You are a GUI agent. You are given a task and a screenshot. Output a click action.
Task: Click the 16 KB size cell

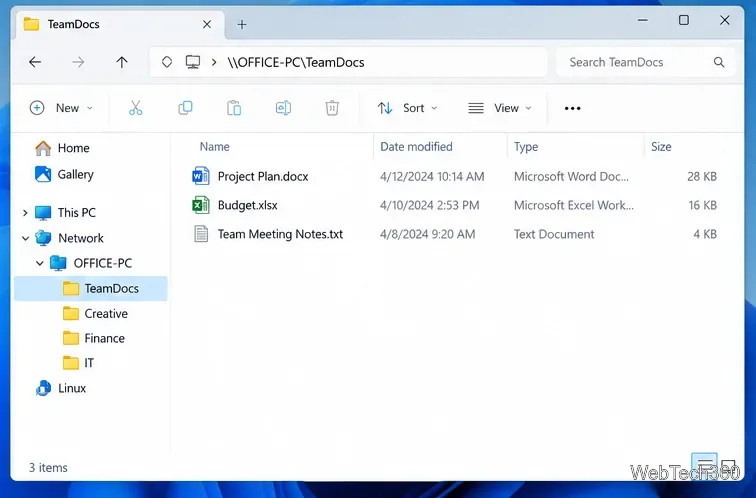[702, 205]
